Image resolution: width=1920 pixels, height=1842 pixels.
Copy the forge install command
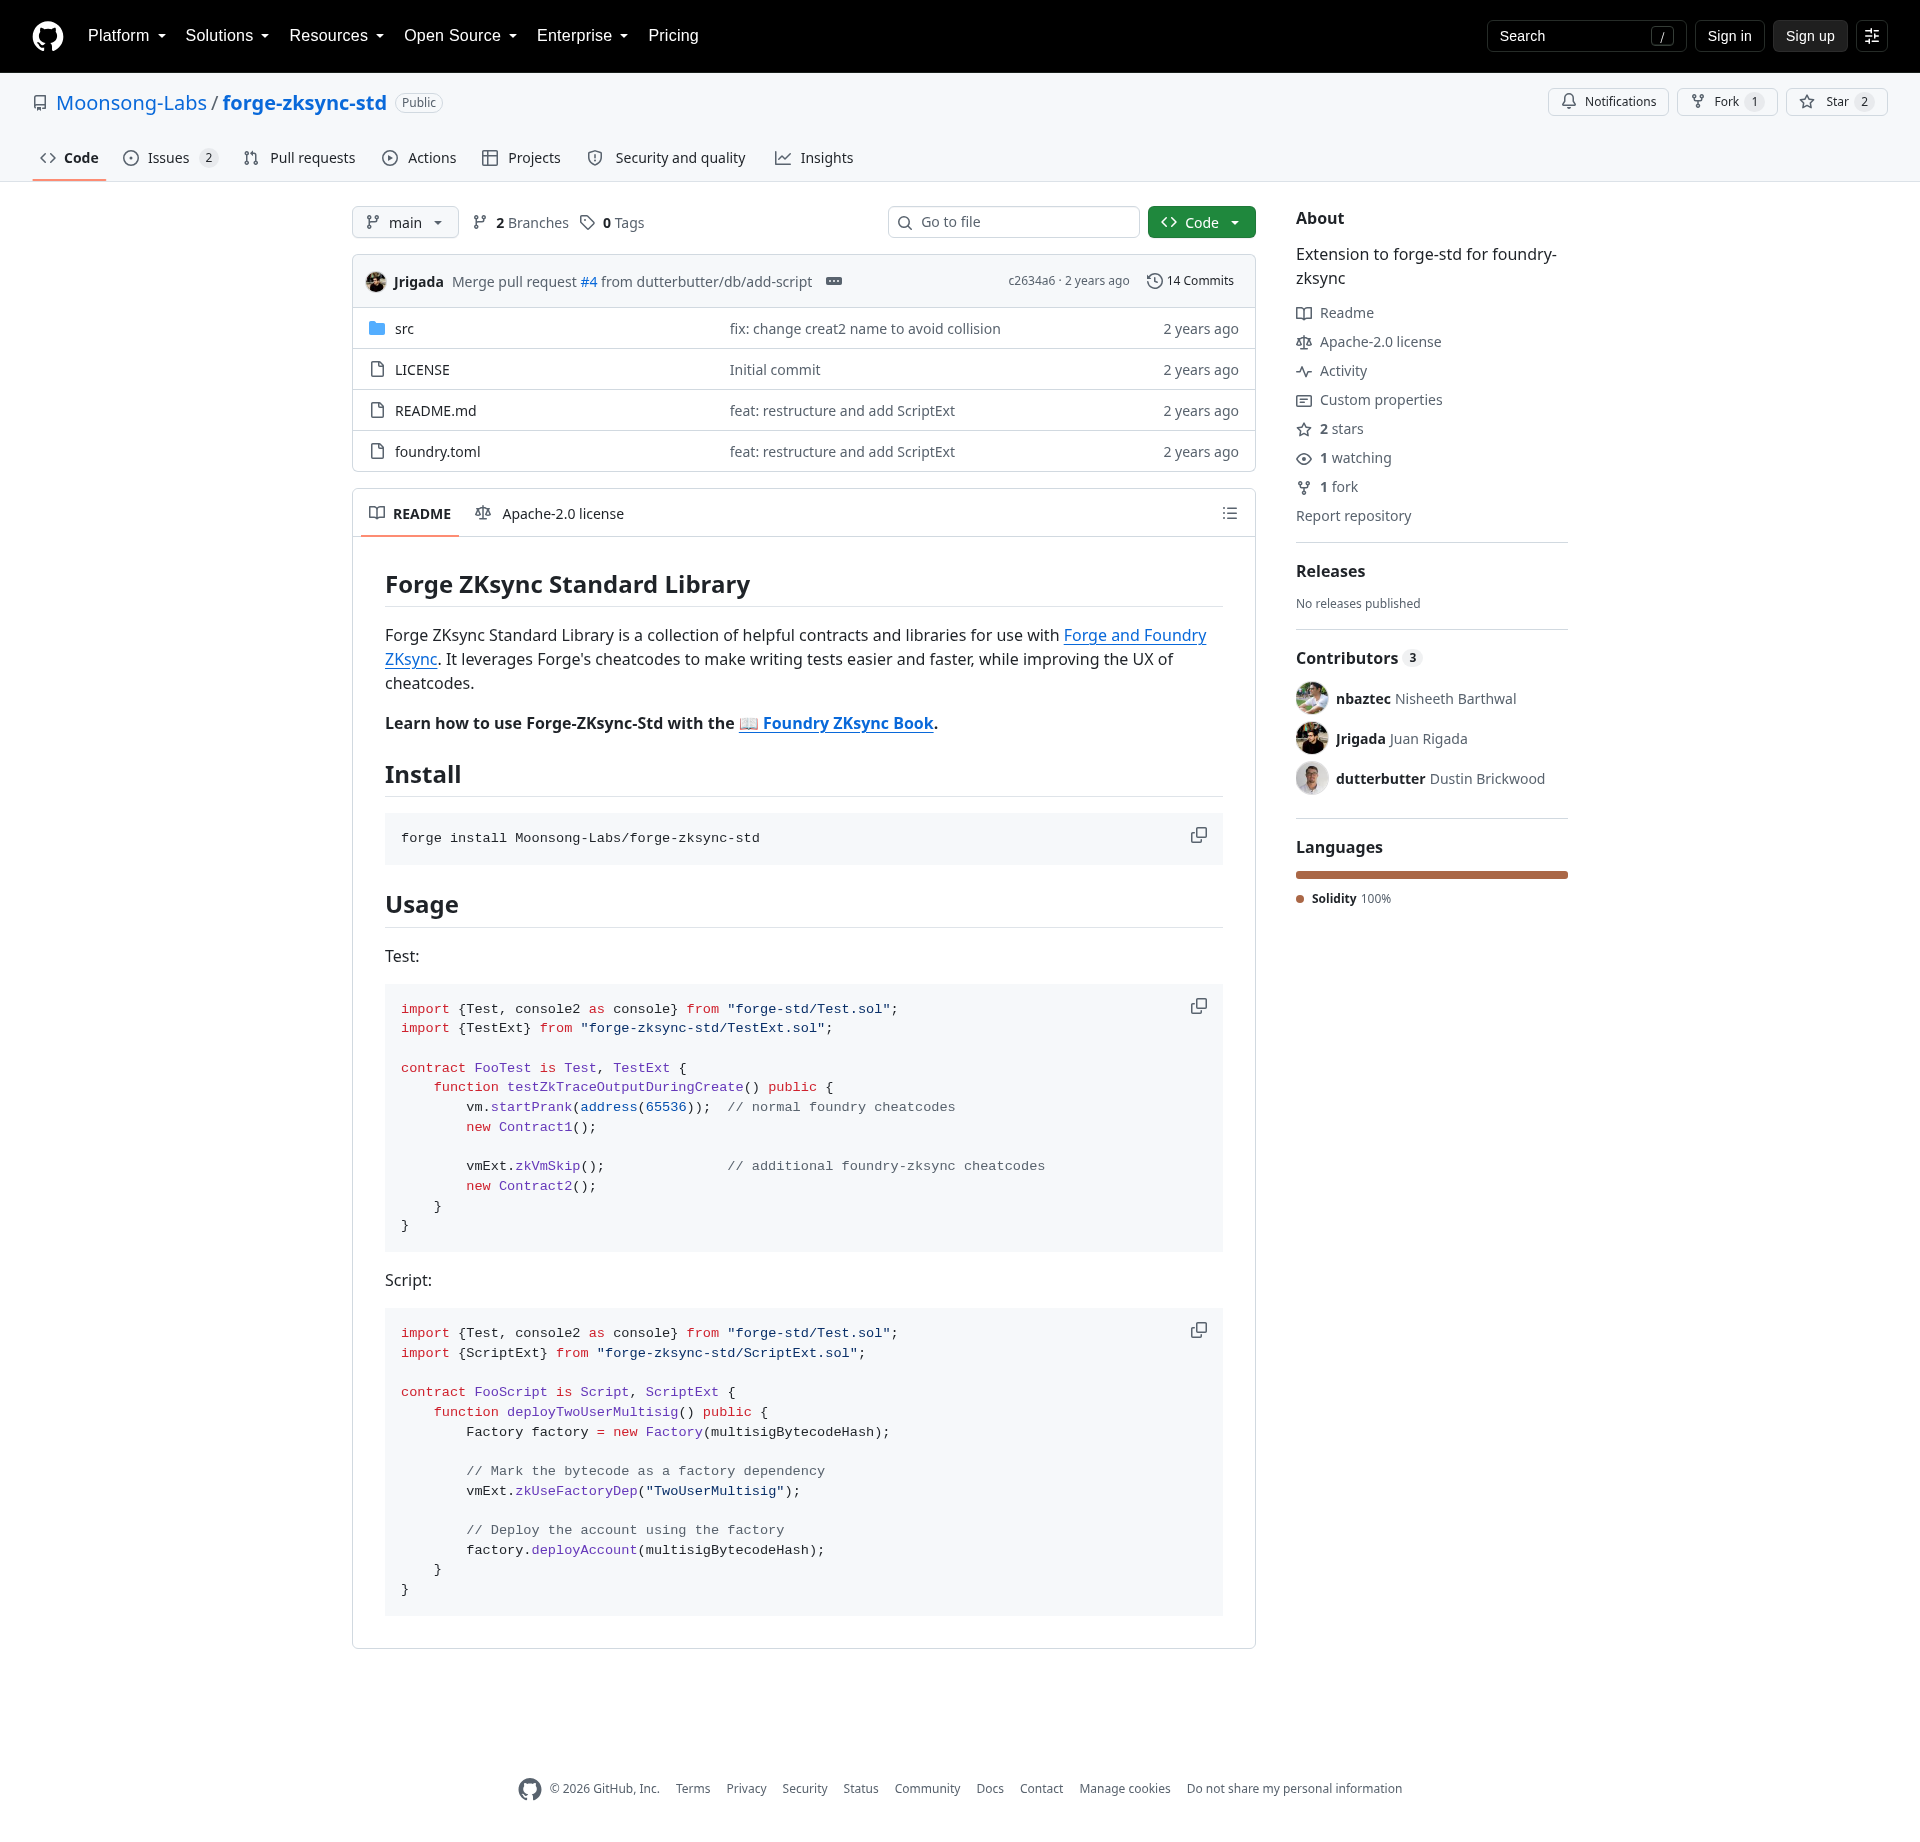(1198, 835)
